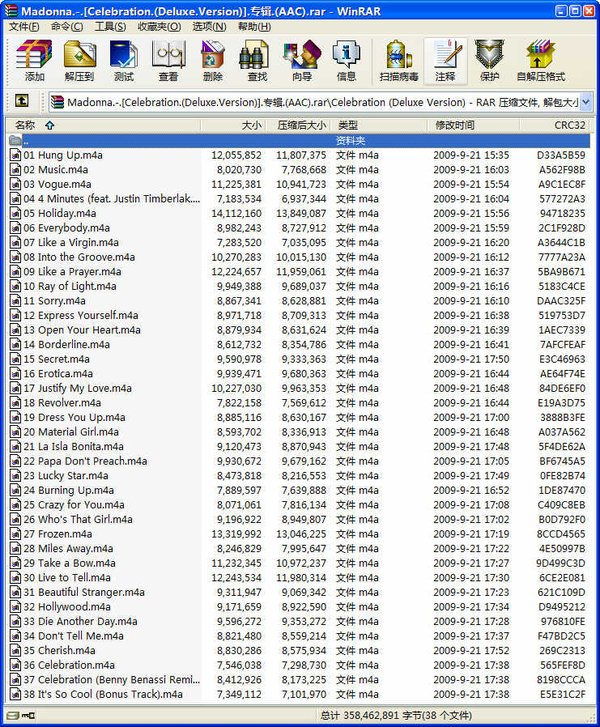Select file 36 Celebration.m4a

click(69, 665)
